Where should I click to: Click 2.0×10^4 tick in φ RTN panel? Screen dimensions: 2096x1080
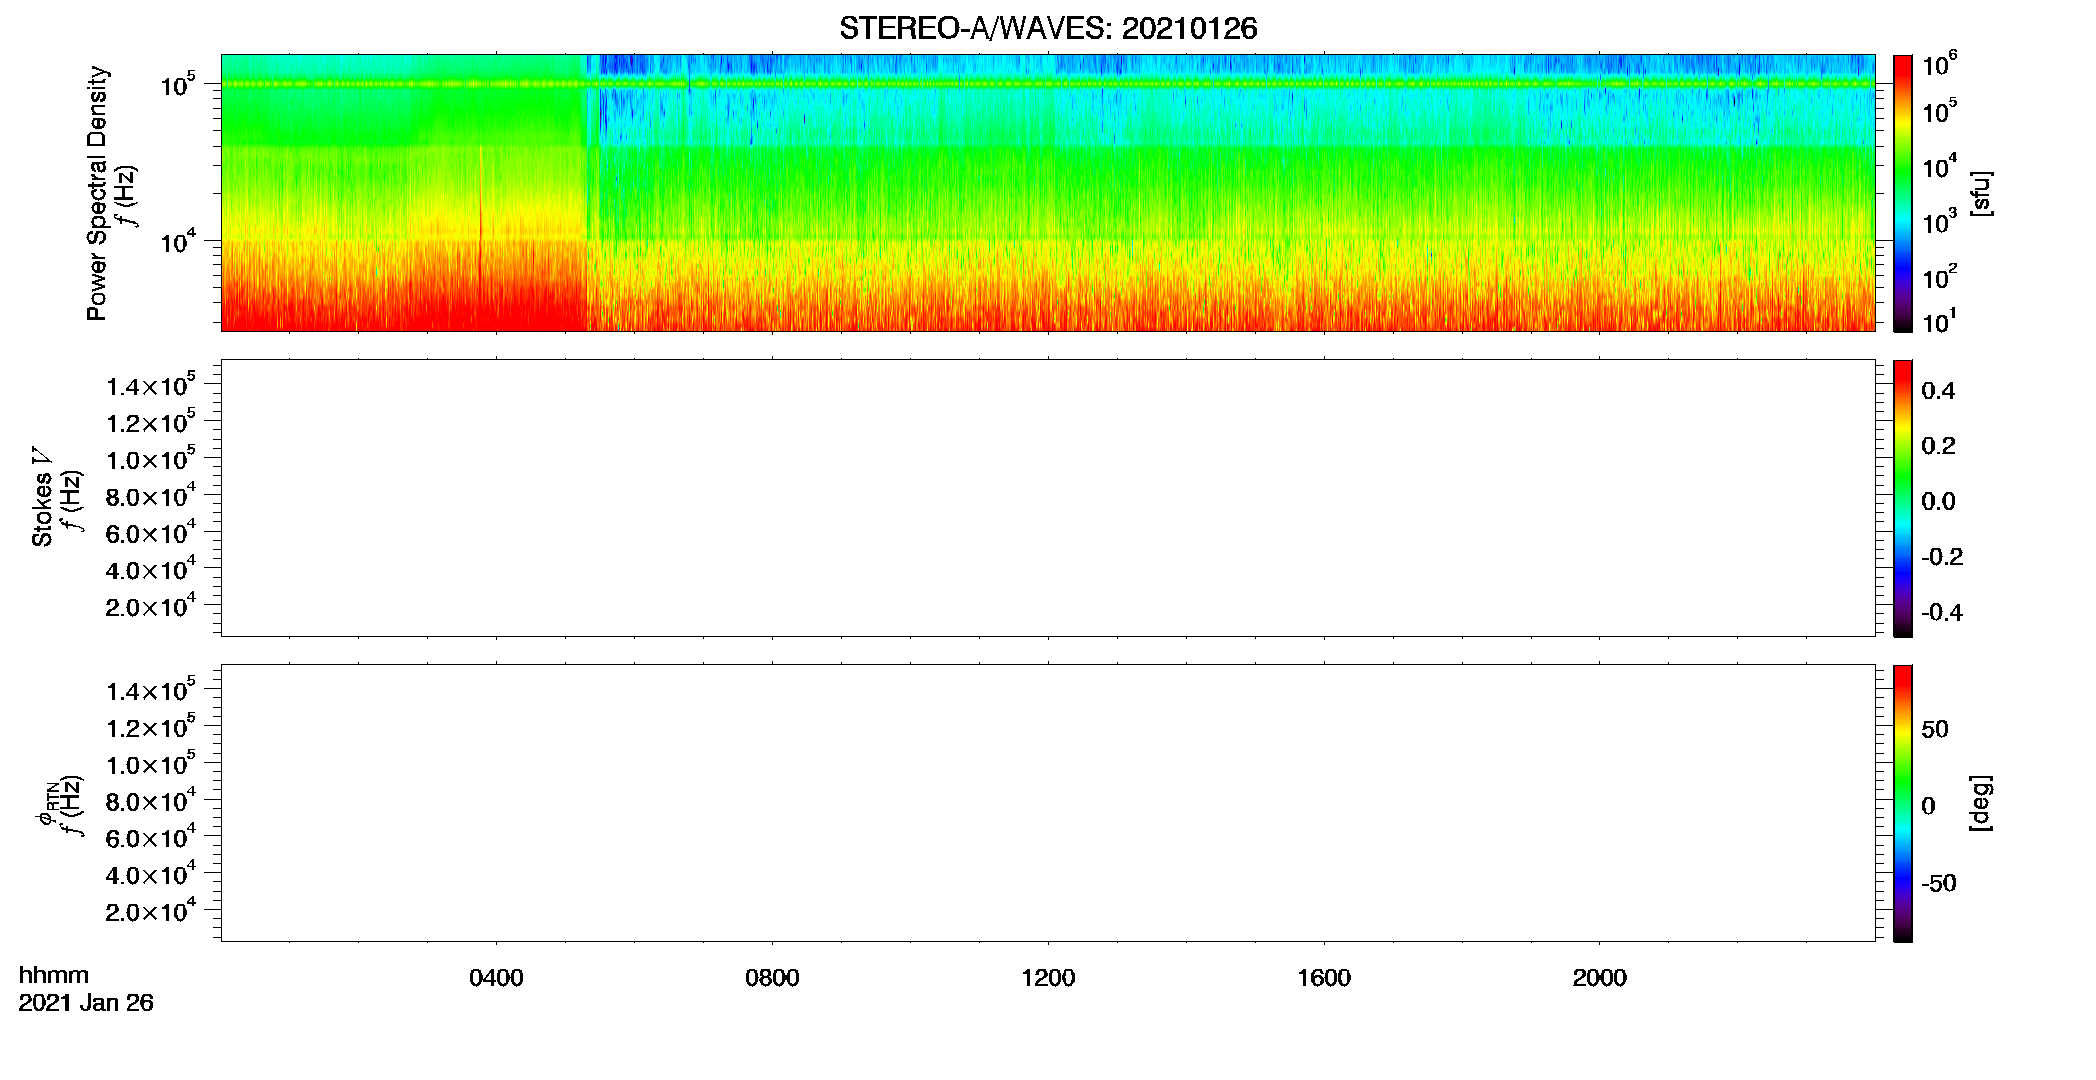(x=151, y=911)
